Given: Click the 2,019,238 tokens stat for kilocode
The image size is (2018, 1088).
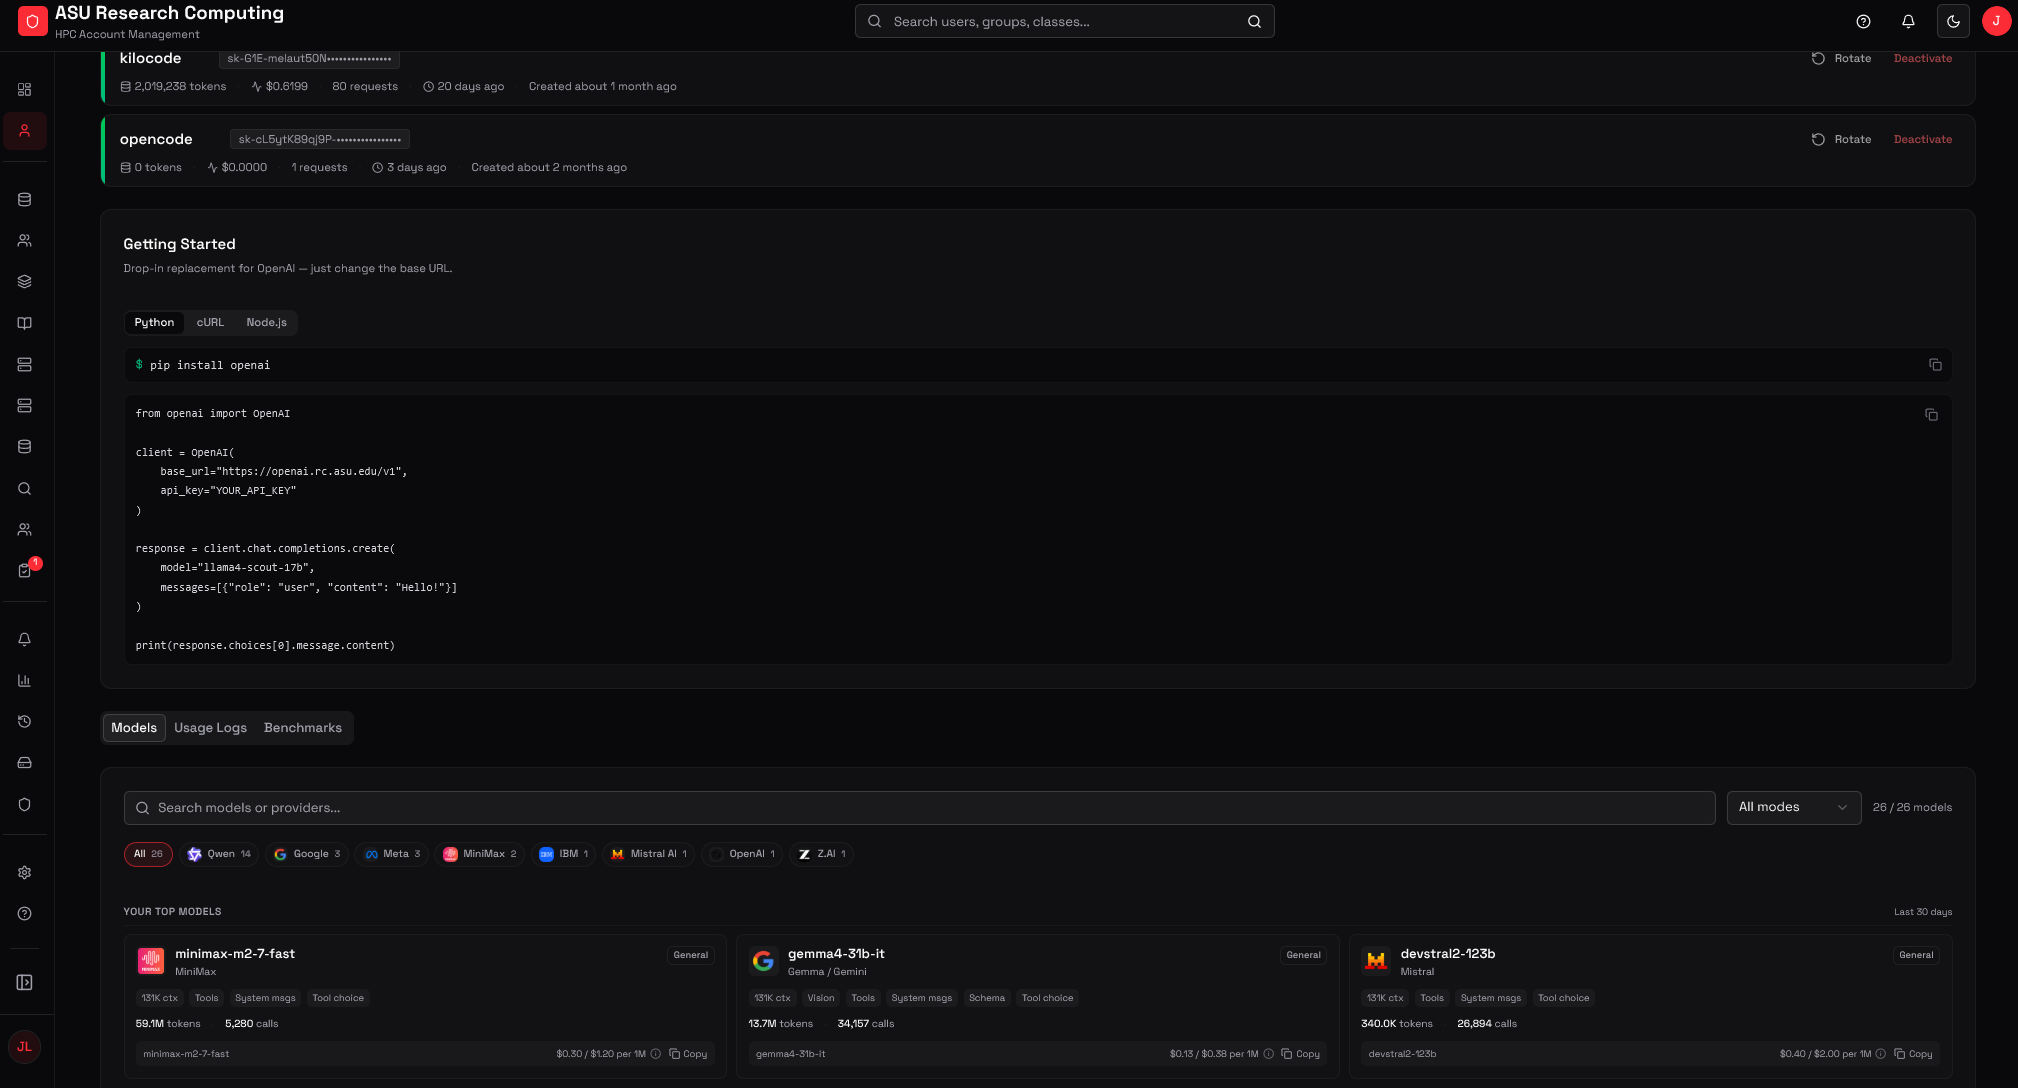Looking at the screenshot, I should (173, 87).
